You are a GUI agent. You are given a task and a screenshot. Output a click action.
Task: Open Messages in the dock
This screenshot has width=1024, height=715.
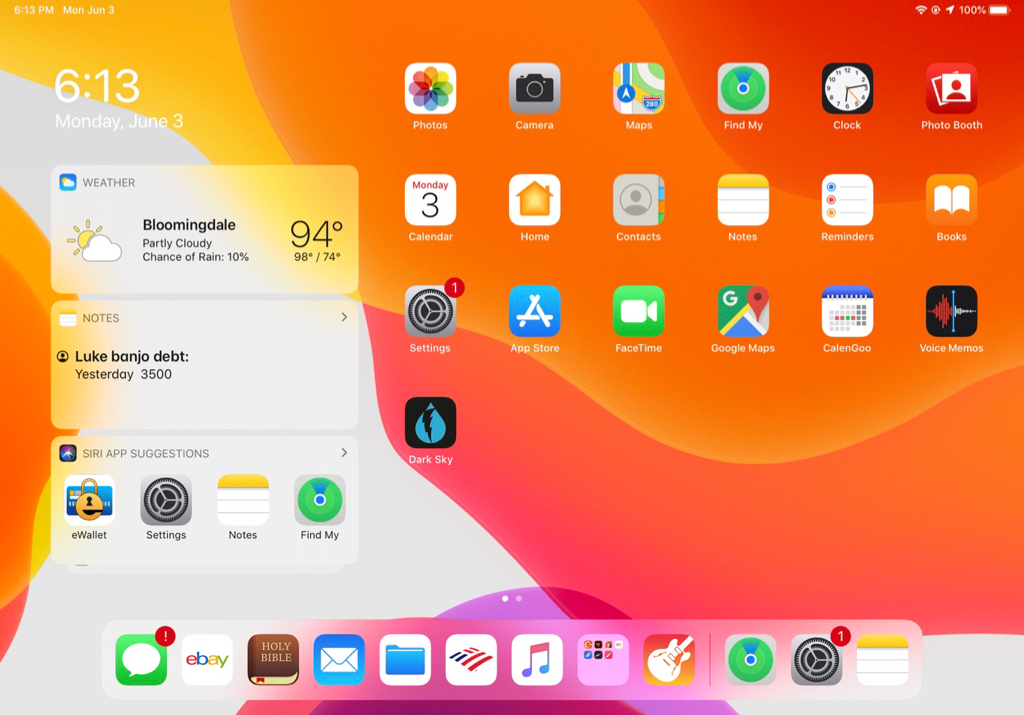pos(141,659)
